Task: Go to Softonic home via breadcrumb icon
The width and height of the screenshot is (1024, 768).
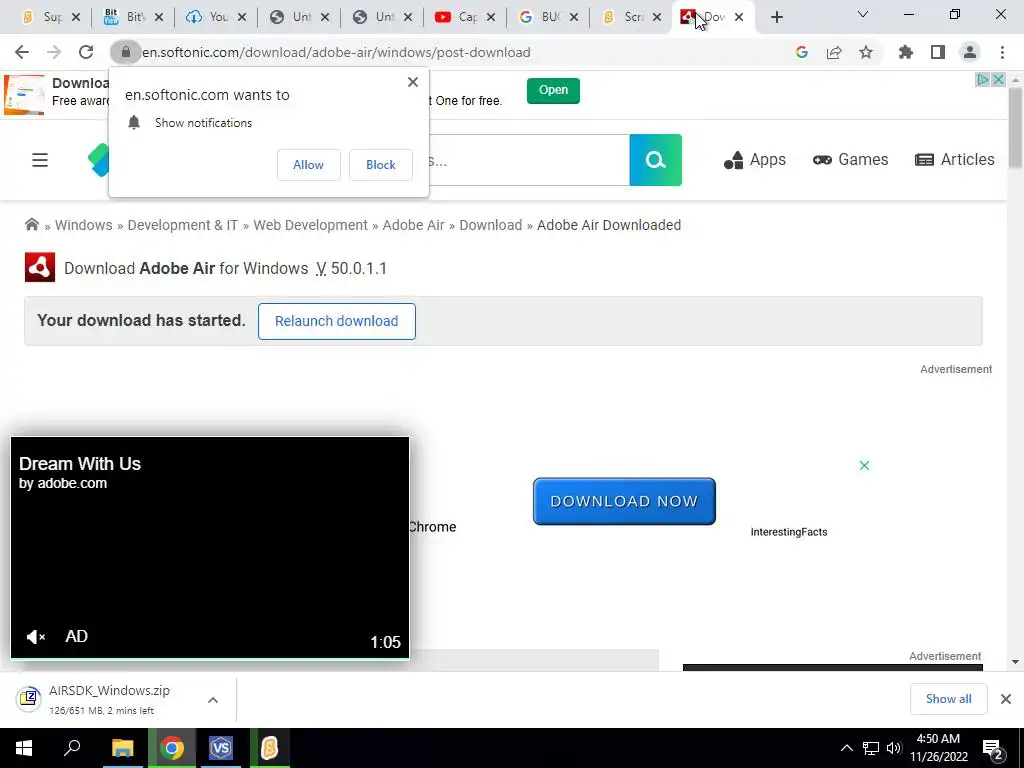Action: click(31, 225)
